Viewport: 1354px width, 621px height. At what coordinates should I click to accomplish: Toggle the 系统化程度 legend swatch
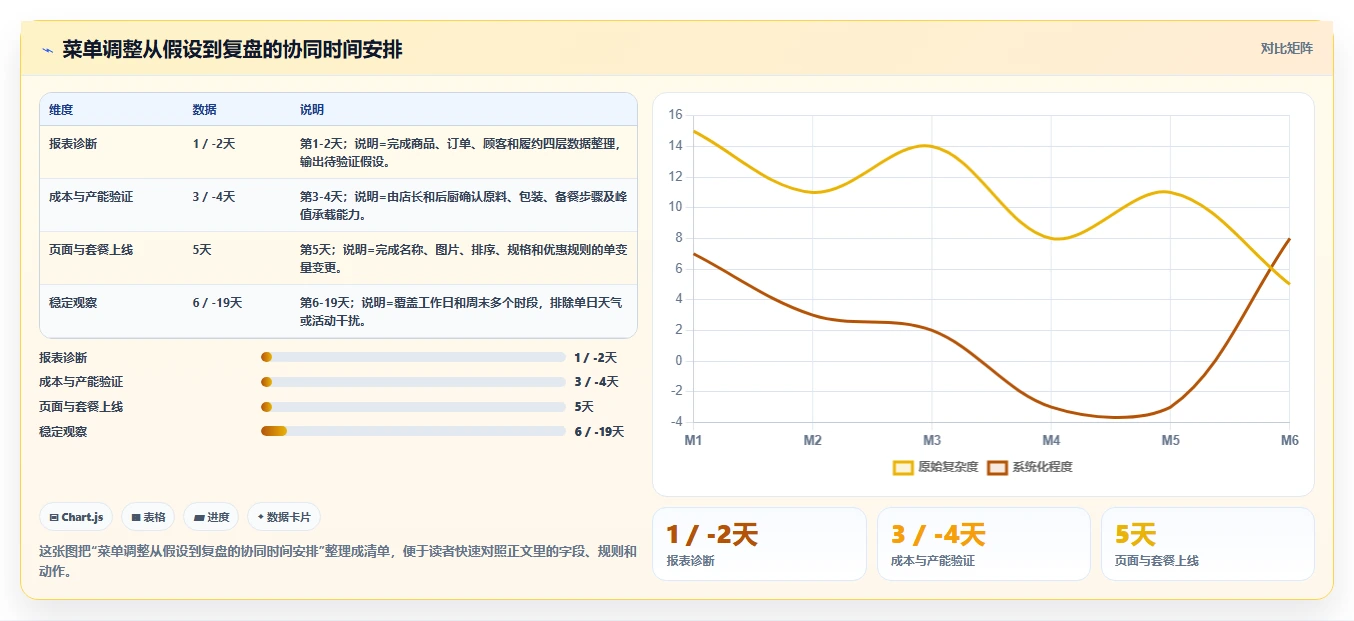point(997,467)
